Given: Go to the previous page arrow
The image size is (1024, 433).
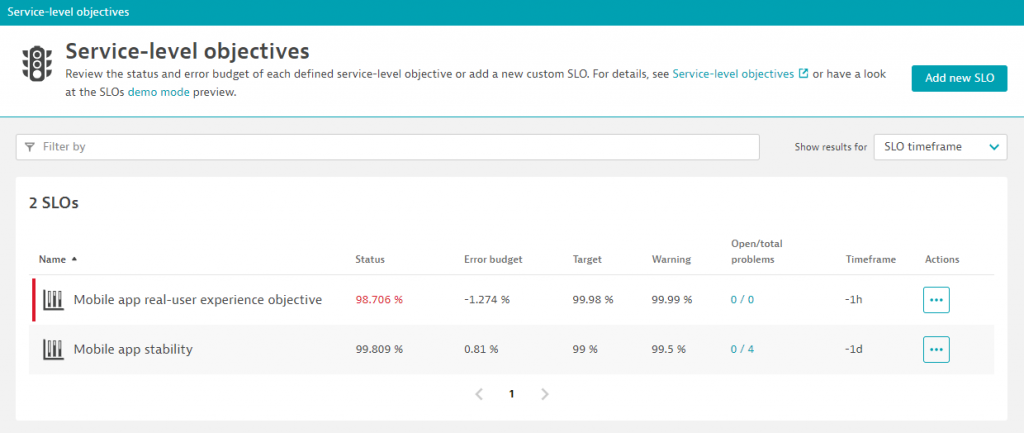Looking at the screenshot, I should pyautogui.click(x=479, y=394).
